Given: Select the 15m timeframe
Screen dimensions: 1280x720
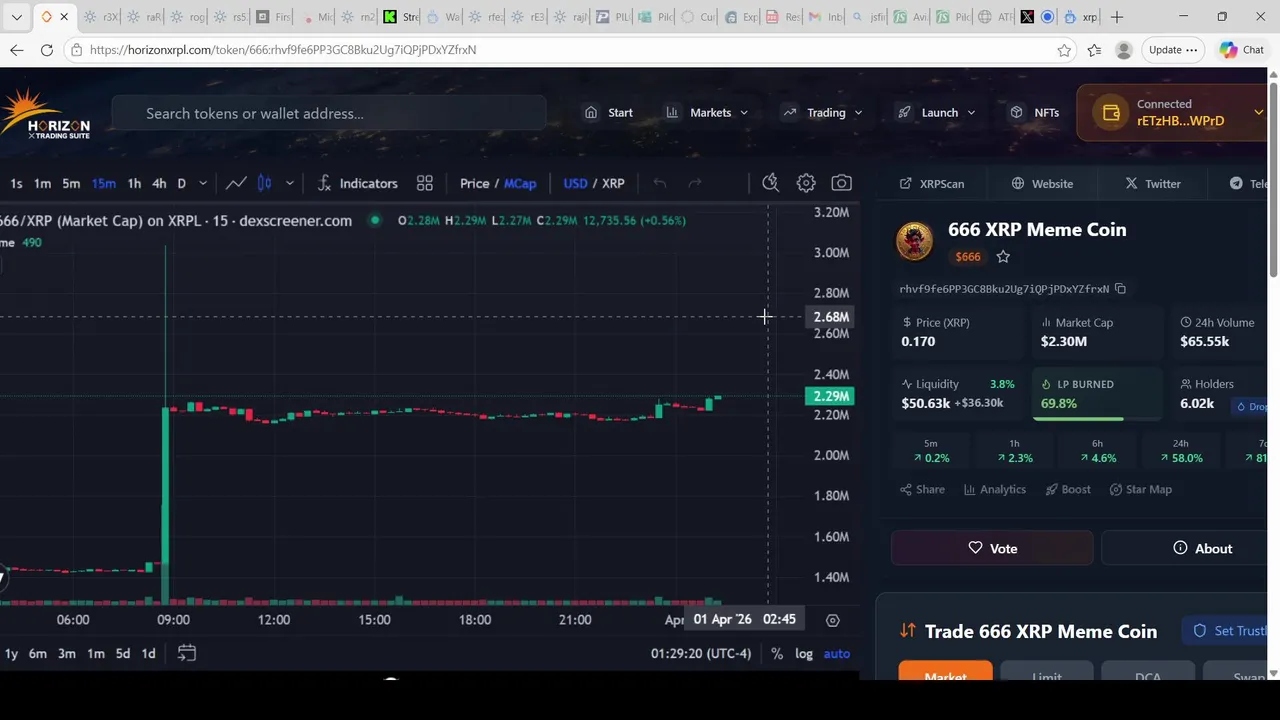Looking at the screenshot, I should [103, 183].
